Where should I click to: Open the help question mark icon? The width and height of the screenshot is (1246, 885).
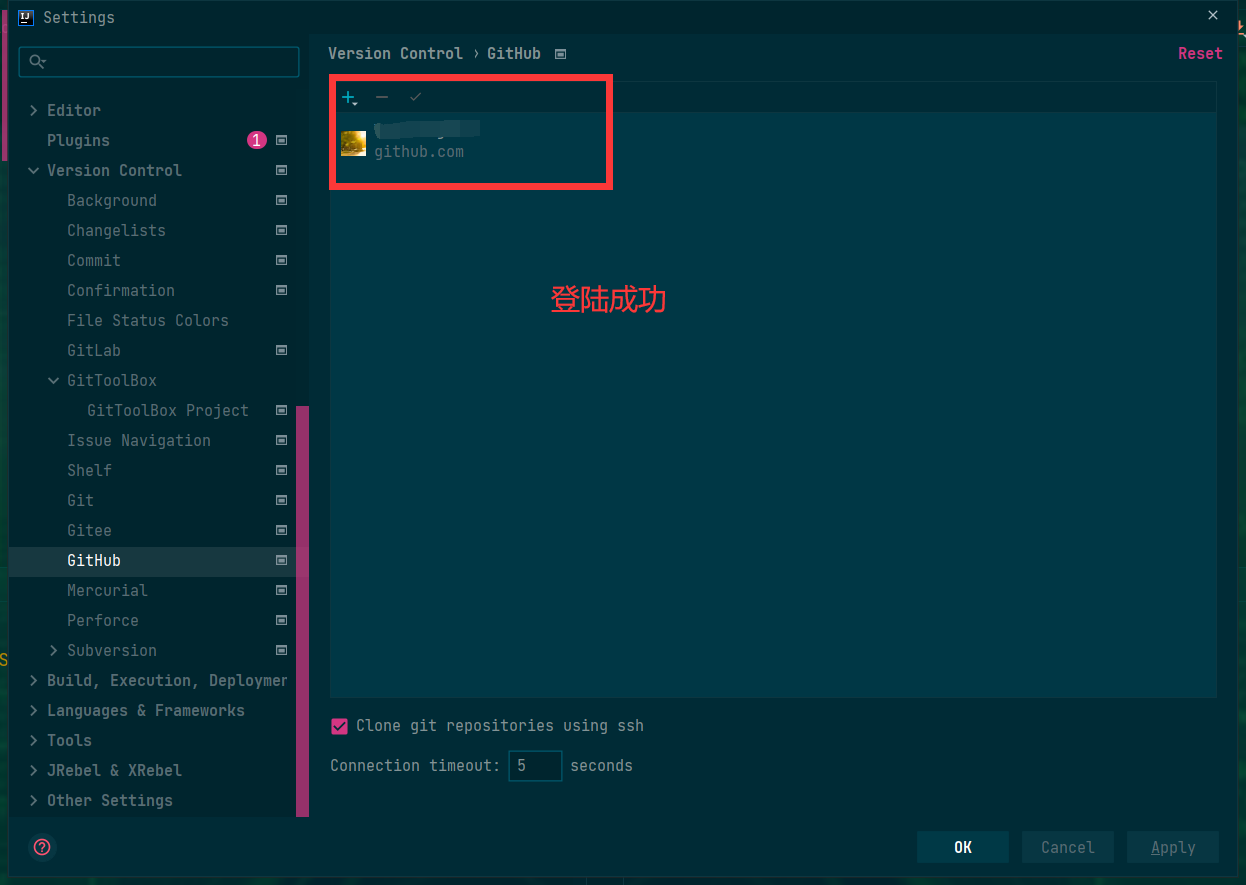point(42,847)
